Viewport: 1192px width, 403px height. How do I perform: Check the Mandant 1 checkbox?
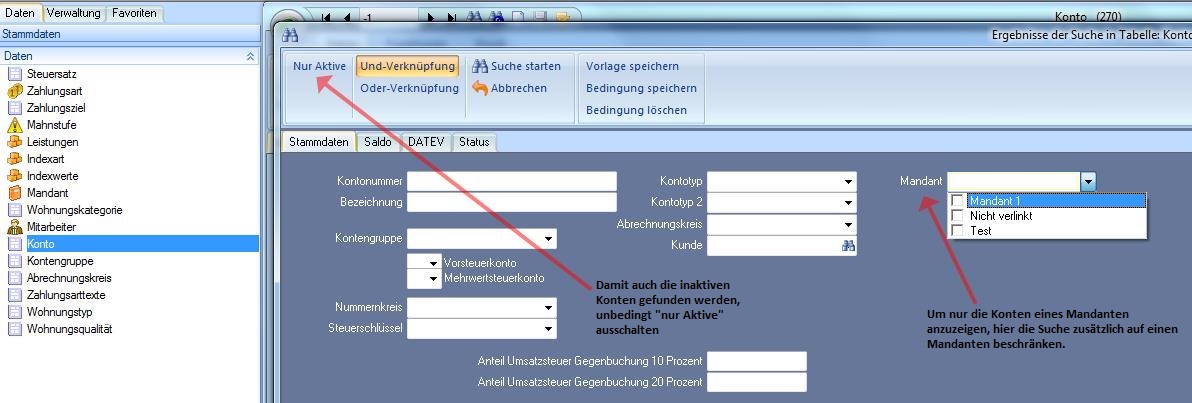[958, 201]
